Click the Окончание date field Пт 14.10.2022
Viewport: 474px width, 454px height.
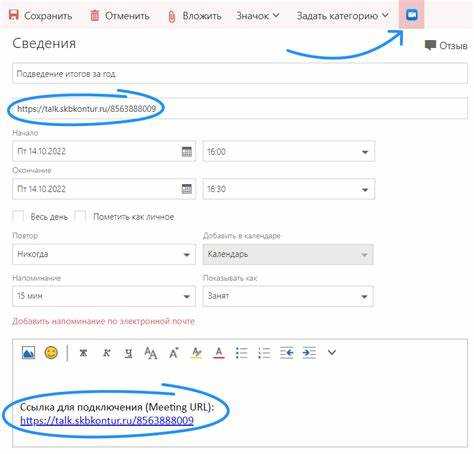104,189
